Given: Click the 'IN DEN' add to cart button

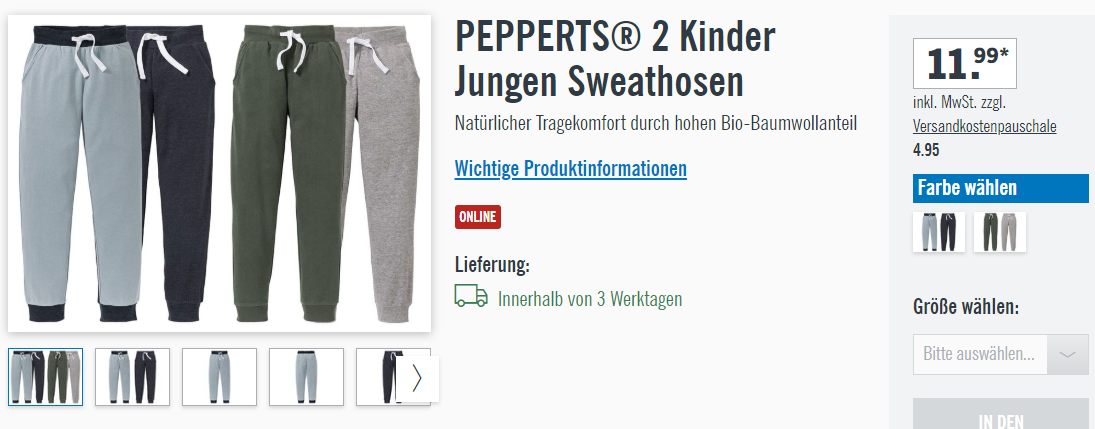Looking at the screenshot, I should (x=1001, y=414).
